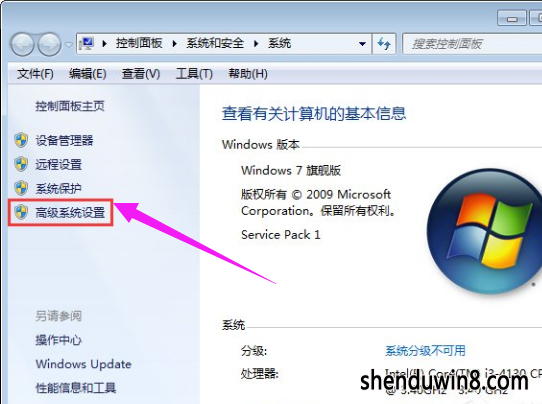Click the shield icon beside 系统保护

click(x=21, y=188)
